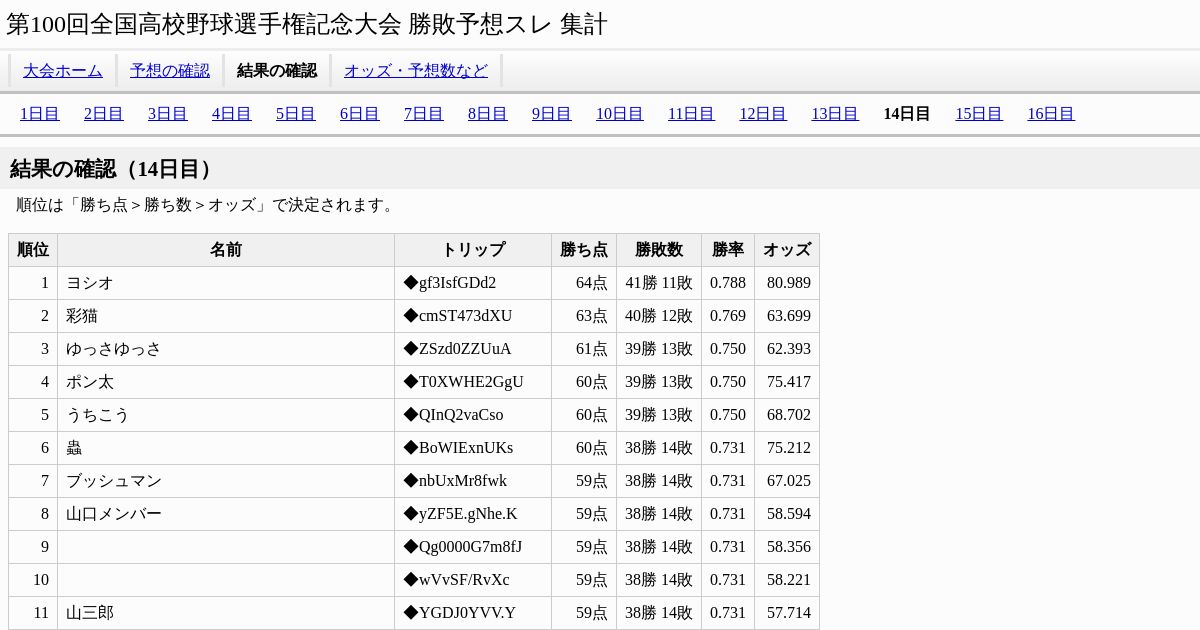This screenshot has width=1200, height=630.
Task: Open results for 5日目
Action: coord(296,113)
